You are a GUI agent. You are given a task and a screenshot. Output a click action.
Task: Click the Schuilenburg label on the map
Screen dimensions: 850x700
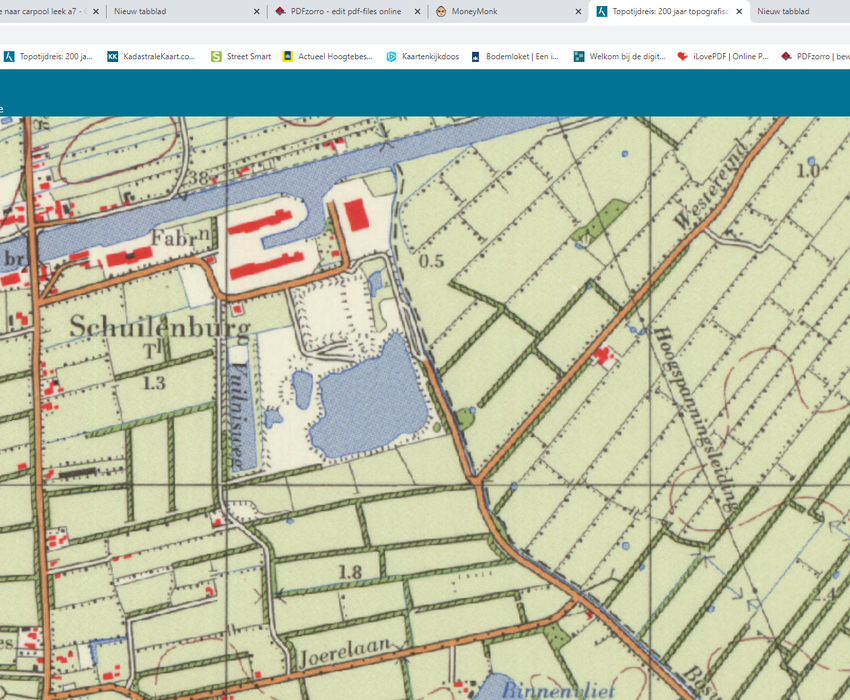[x=160, y=327]
